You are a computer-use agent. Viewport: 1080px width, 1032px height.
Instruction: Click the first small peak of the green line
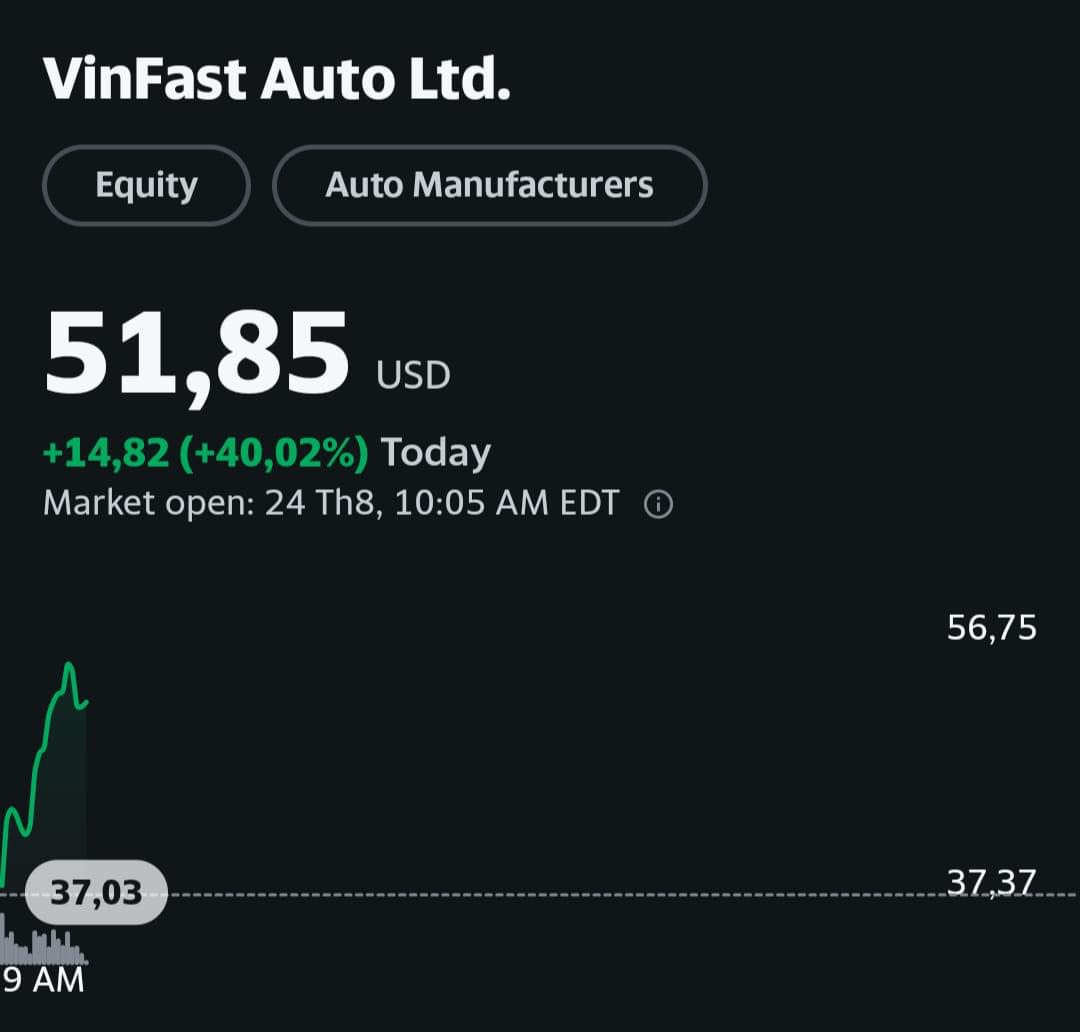point(13,808)
